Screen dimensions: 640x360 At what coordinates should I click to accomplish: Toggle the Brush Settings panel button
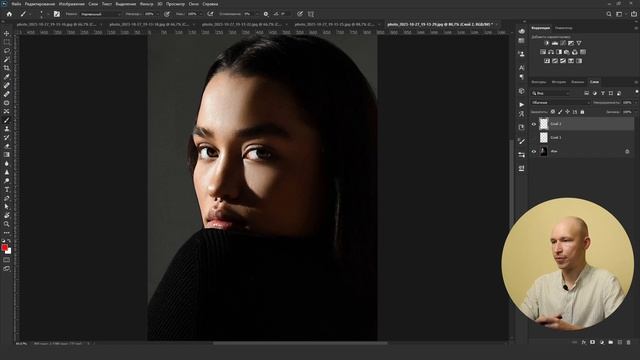click(x=57, y=14)
